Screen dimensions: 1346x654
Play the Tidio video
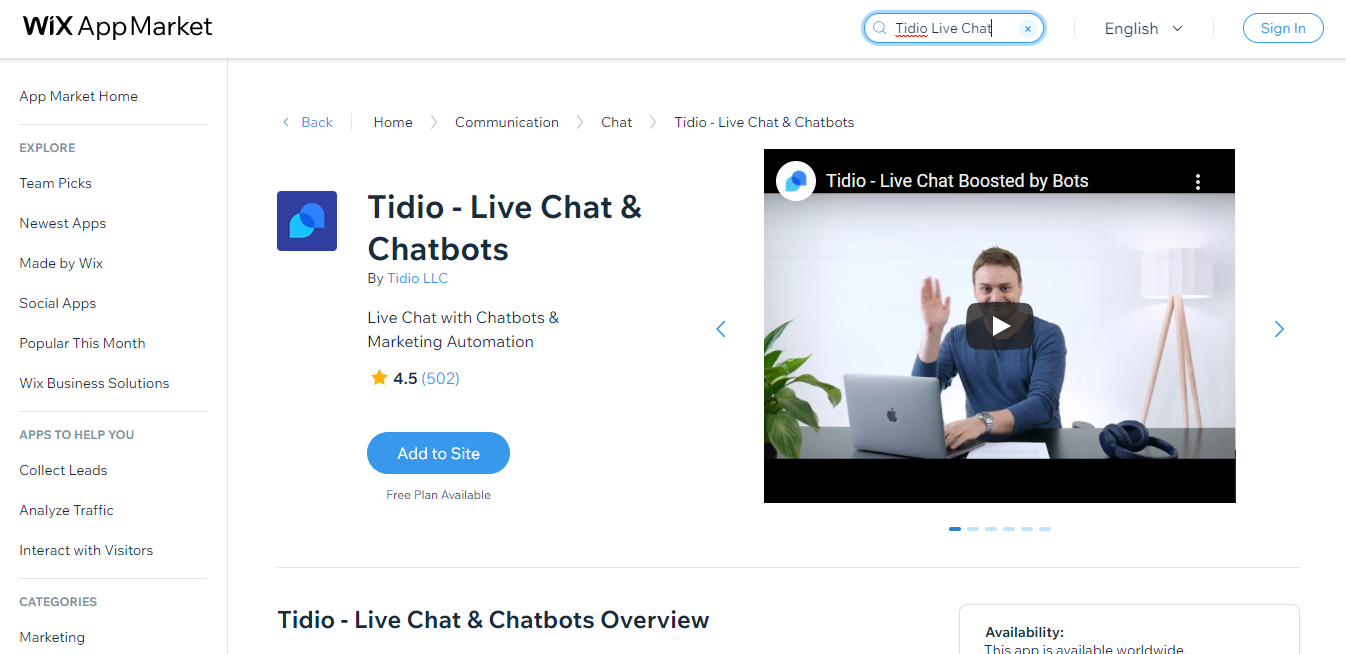tap(999, 326)
